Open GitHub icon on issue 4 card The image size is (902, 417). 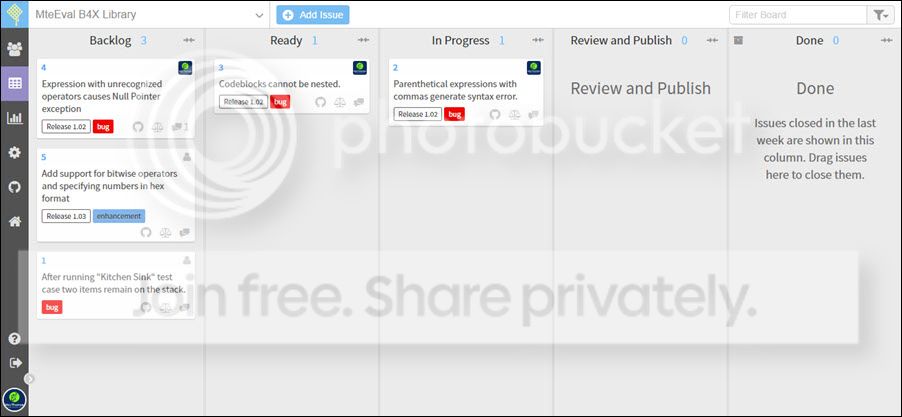point(138,127)
